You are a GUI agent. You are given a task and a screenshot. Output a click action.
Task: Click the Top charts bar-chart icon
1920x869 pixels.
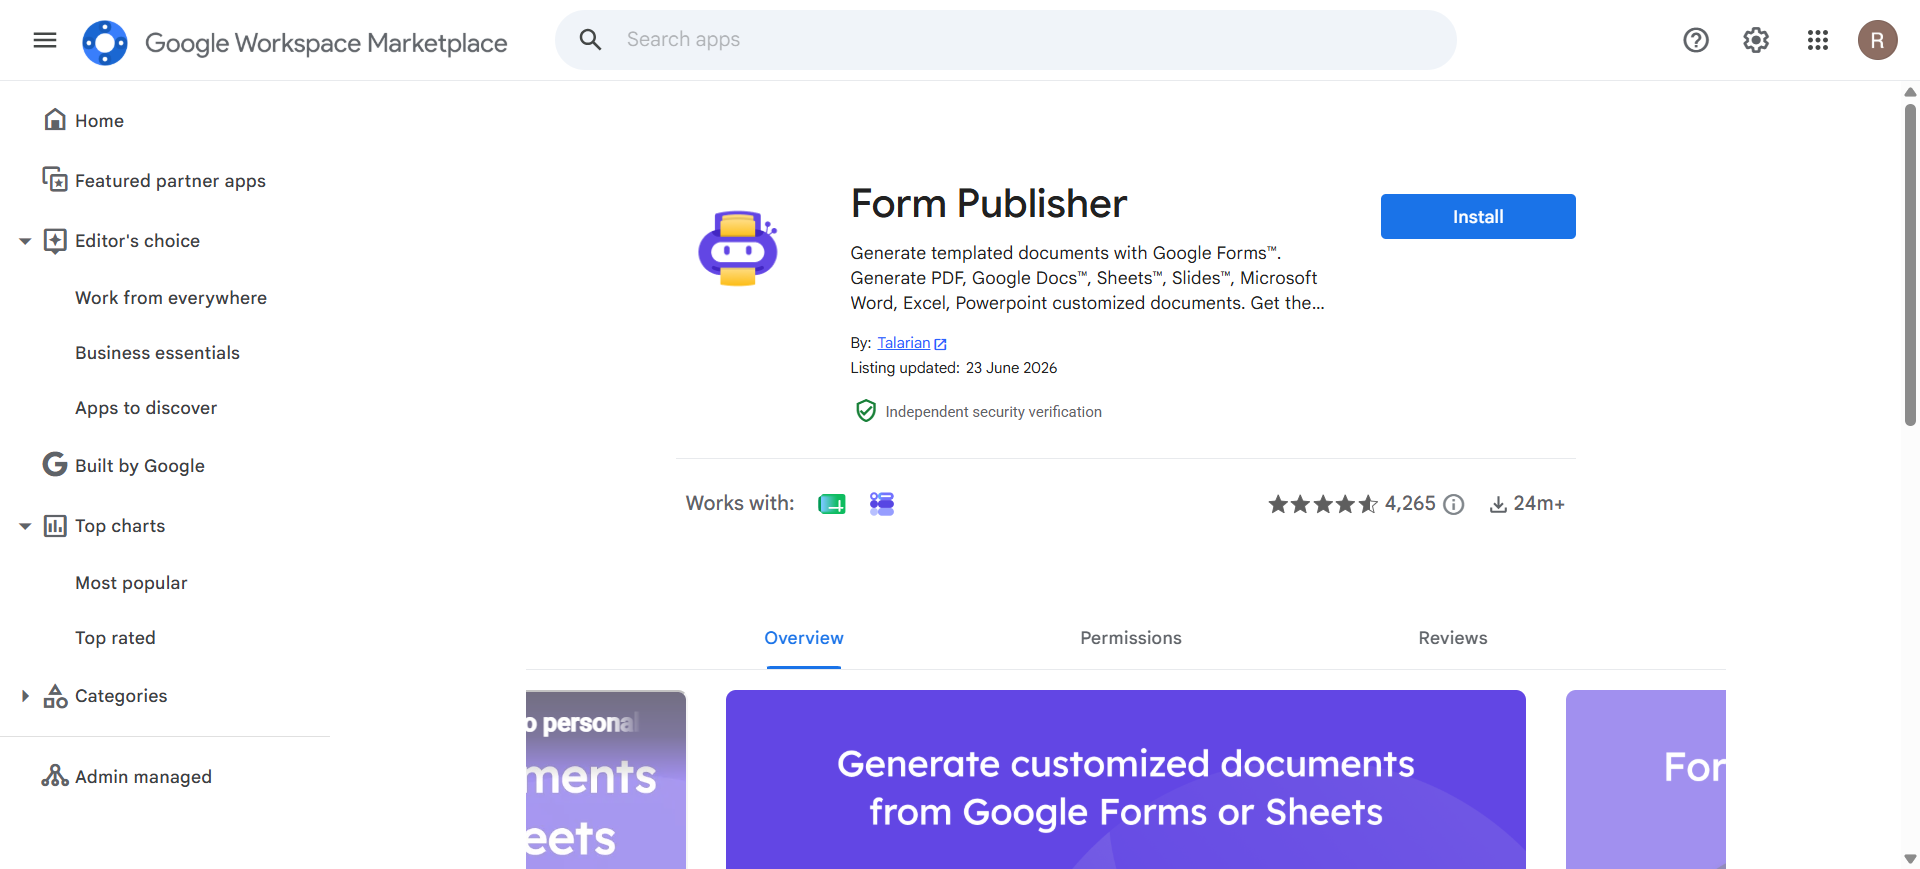(x=55, y=526)
